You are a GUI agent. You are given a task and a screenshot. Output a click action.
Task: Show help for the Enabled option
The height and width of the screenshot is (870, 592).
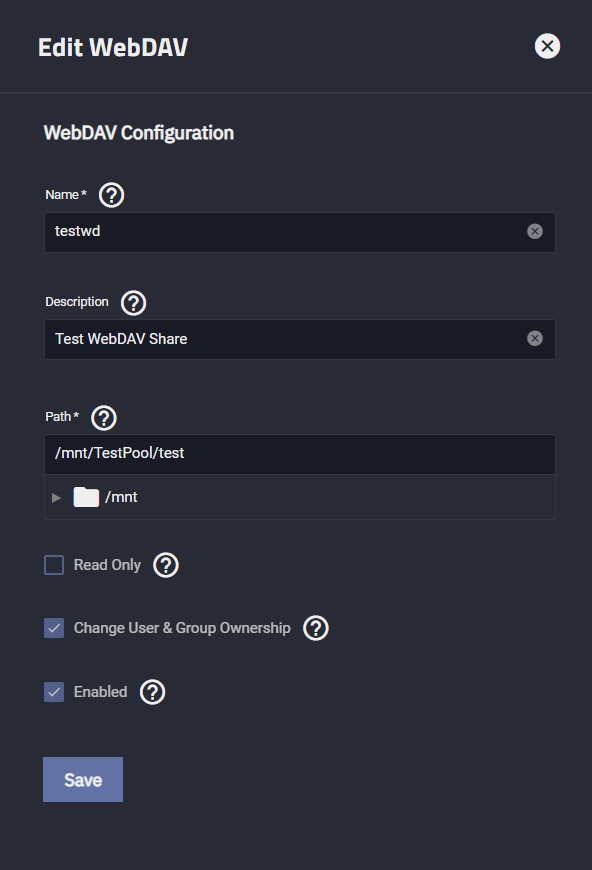(153, 692)
